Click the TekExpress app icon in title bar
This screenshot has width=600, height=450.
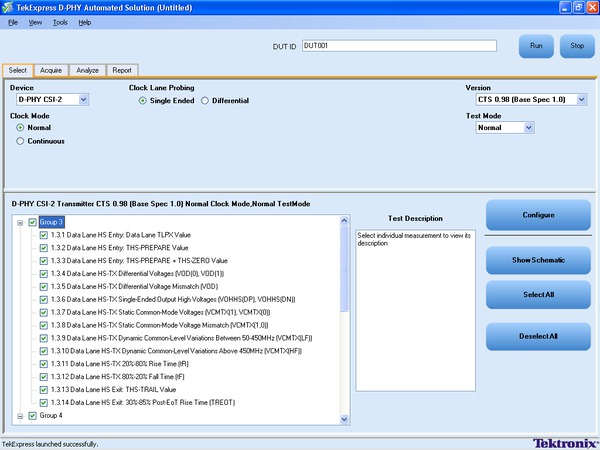click(8, 8)
